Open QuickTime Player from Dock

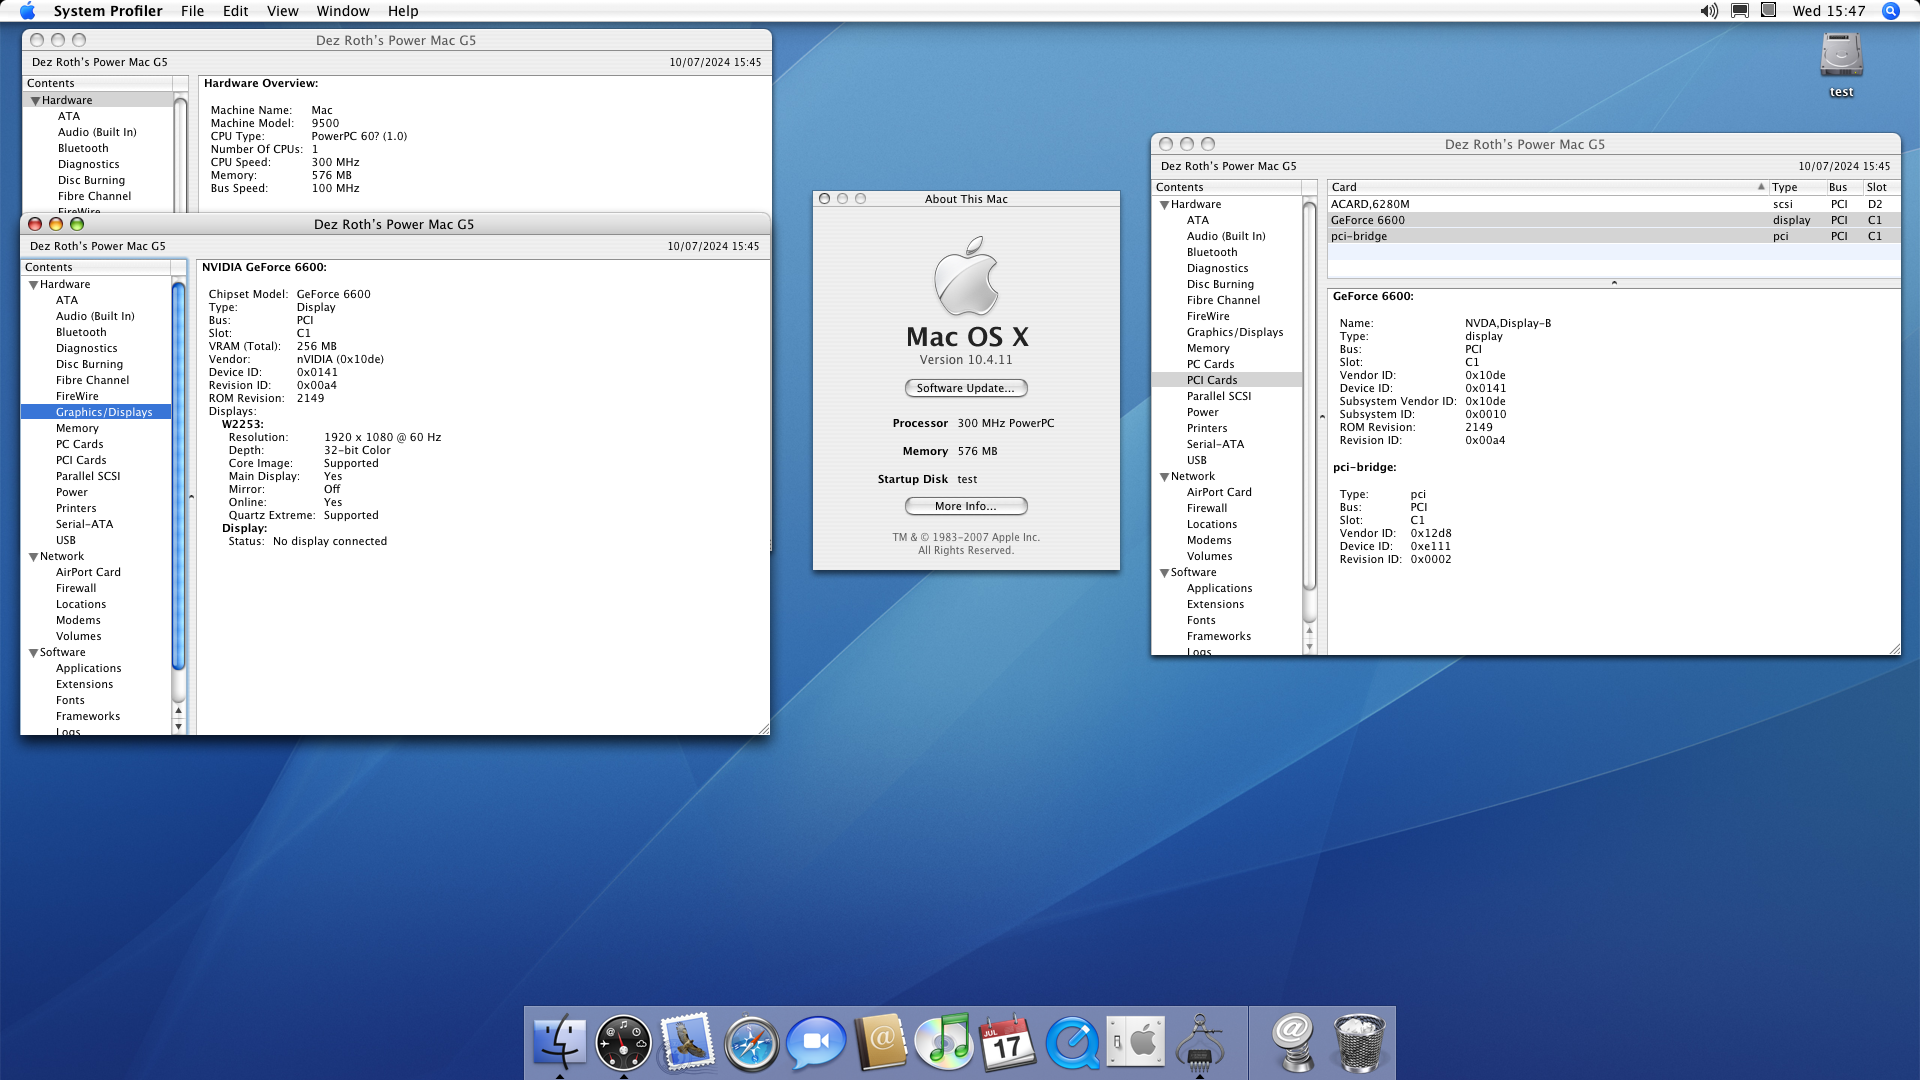(x=1071, y=1042)
